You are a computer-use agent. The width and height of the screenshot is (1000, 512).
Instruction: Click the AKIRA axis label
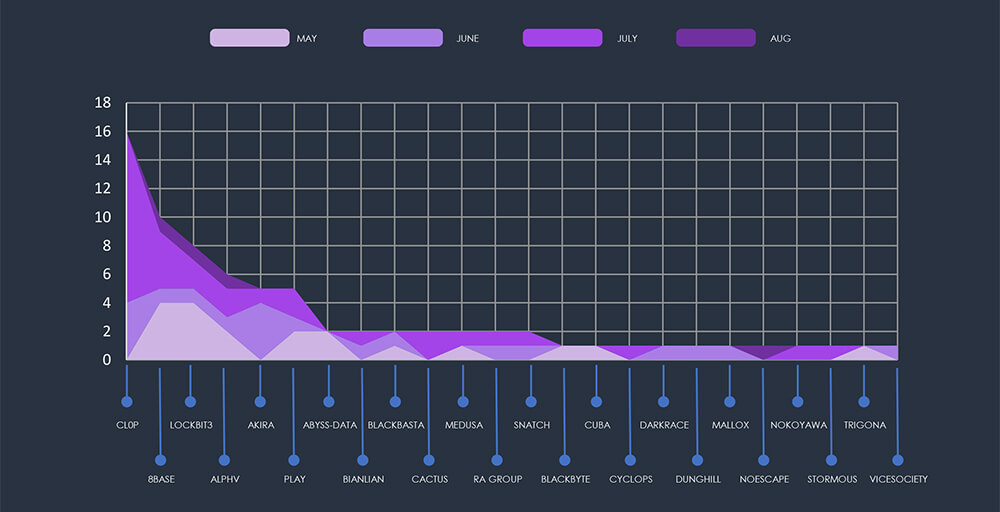click(x=261, y=425)
